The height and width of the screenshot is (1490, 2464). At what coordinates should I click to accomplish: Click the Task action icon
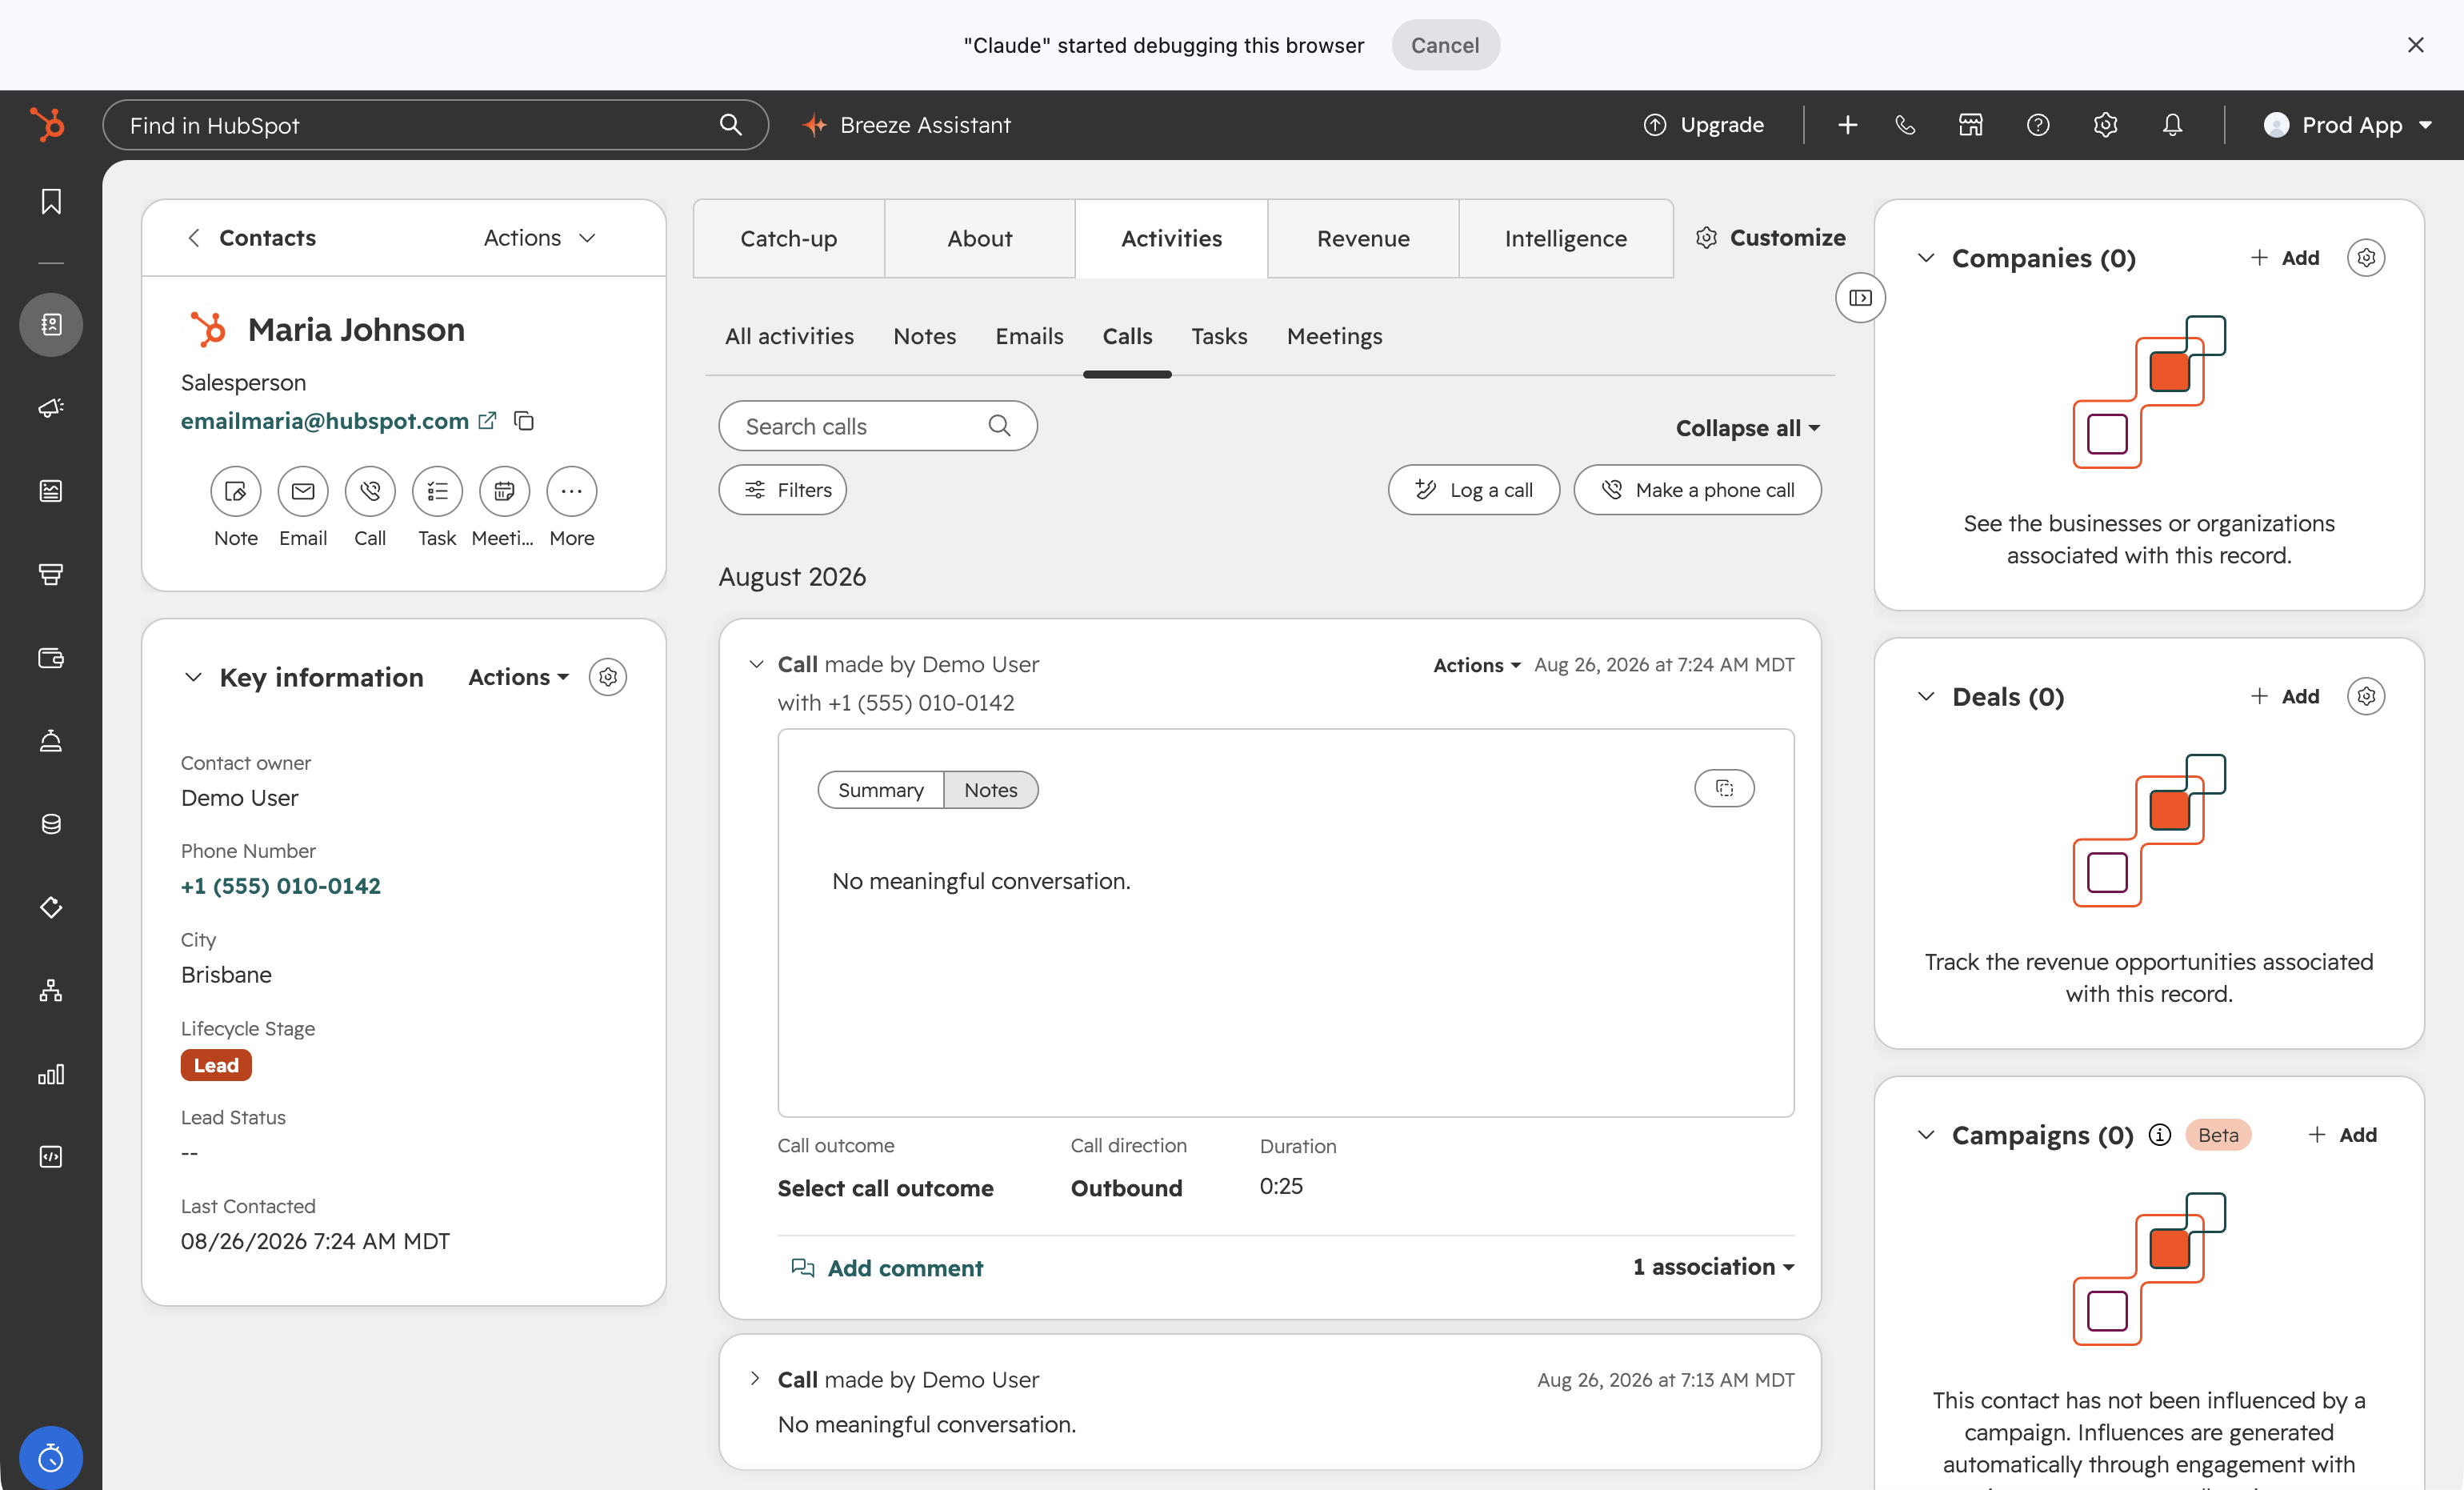[x=437, y=491]
